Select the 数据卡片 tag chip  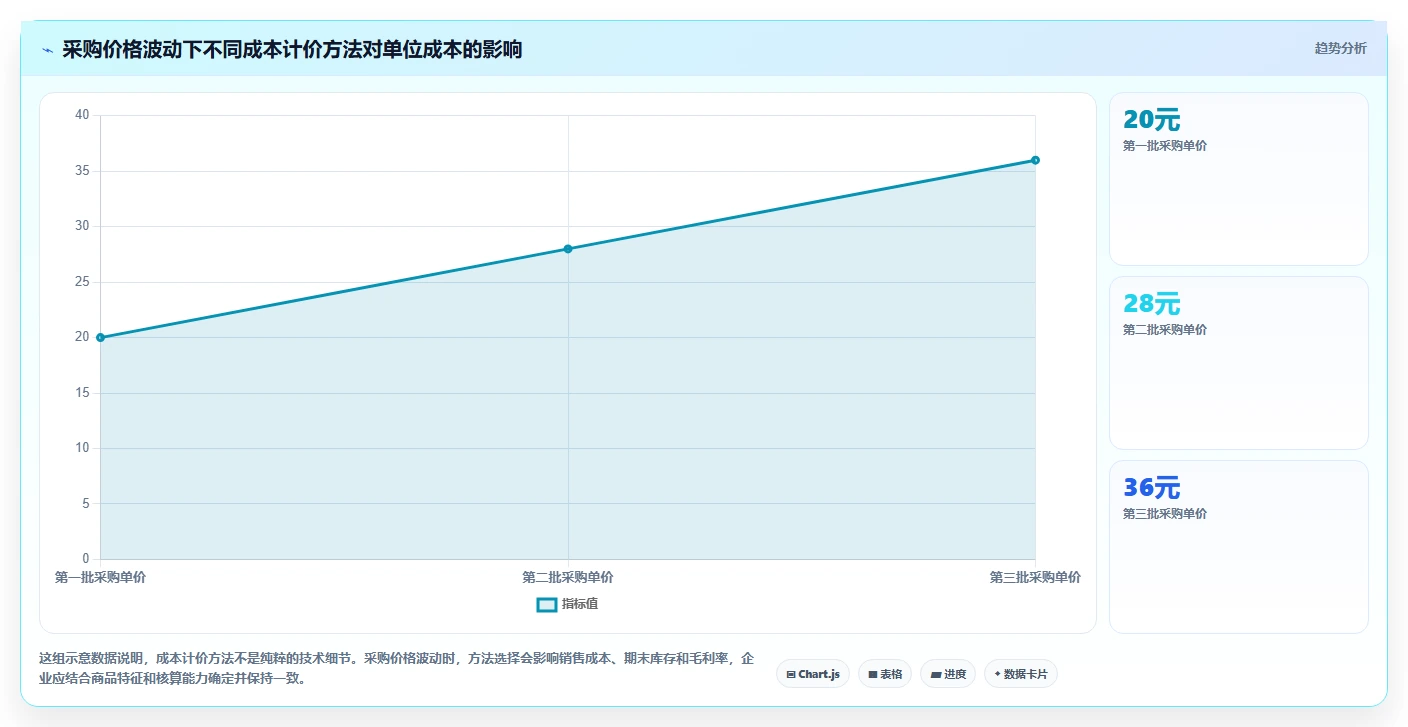coord(1021,674)
